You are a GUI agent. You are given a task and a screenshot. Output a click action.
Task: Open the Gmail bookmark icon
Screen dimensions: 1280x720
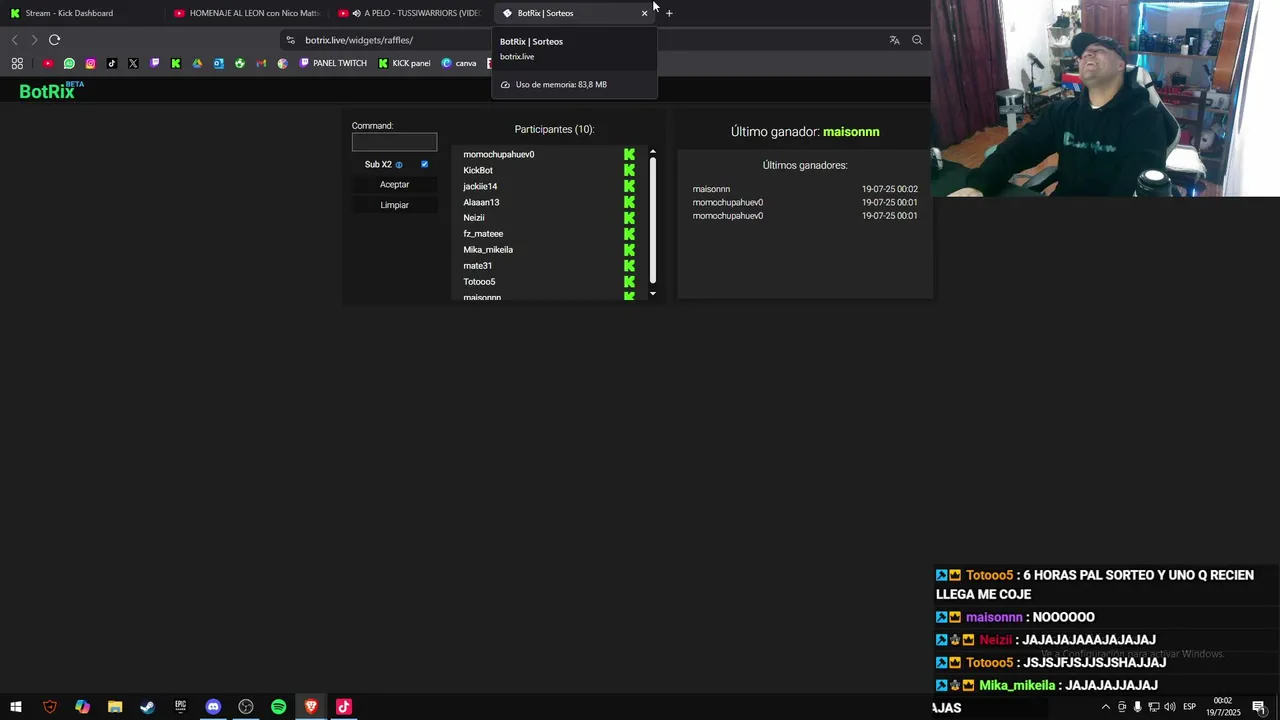pos(261,63)
